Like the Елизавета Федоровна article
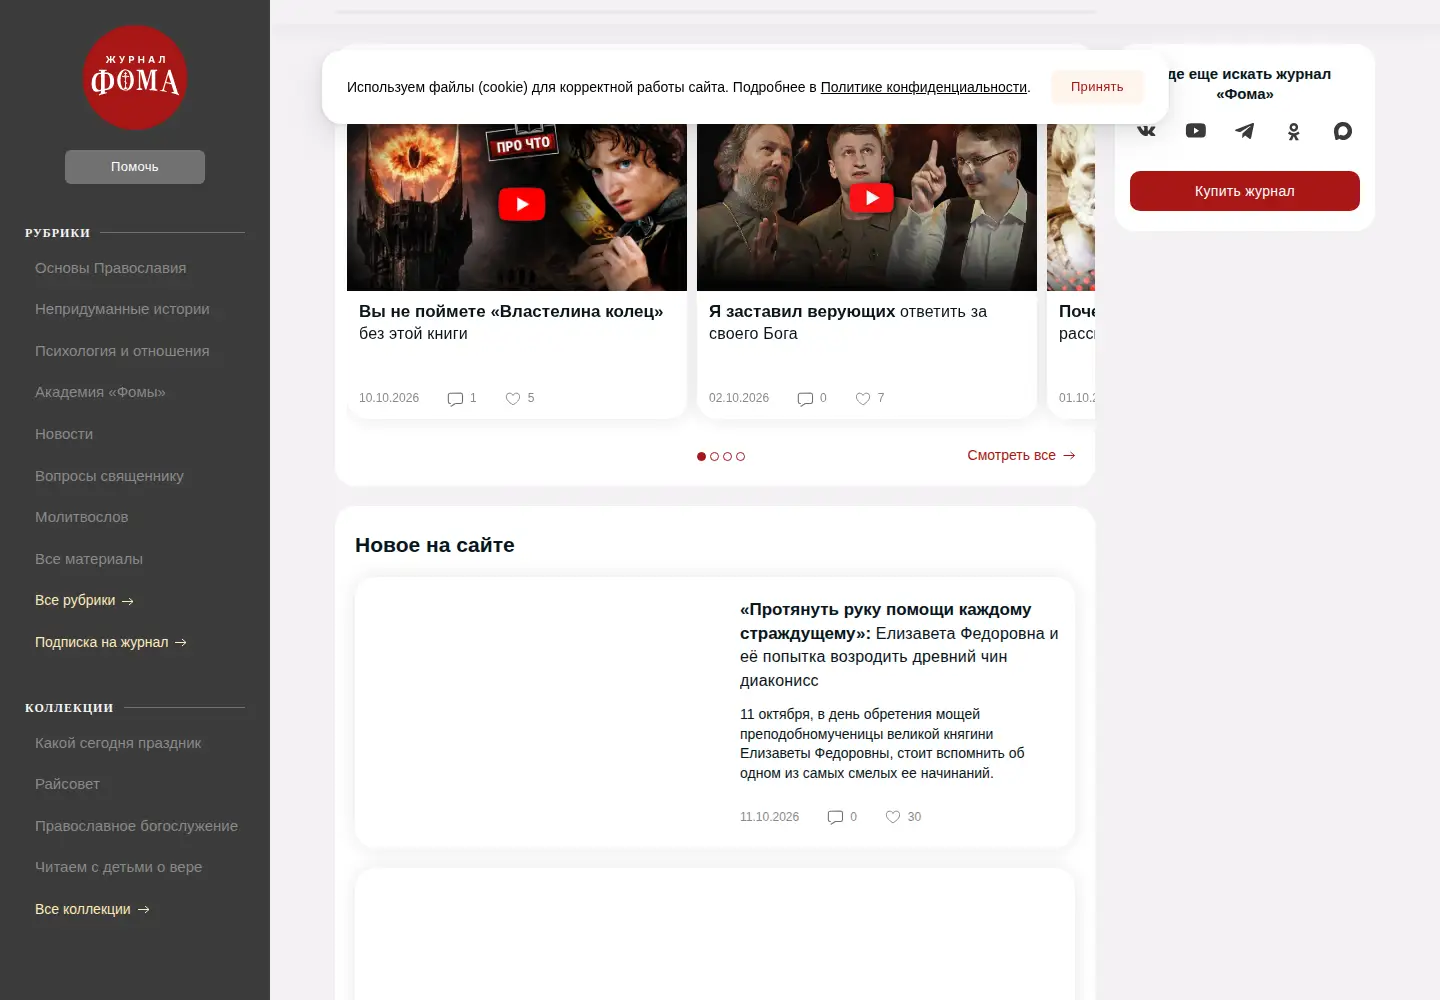The width and height of the screenshot is (1440, 1000). pos(893,817)
